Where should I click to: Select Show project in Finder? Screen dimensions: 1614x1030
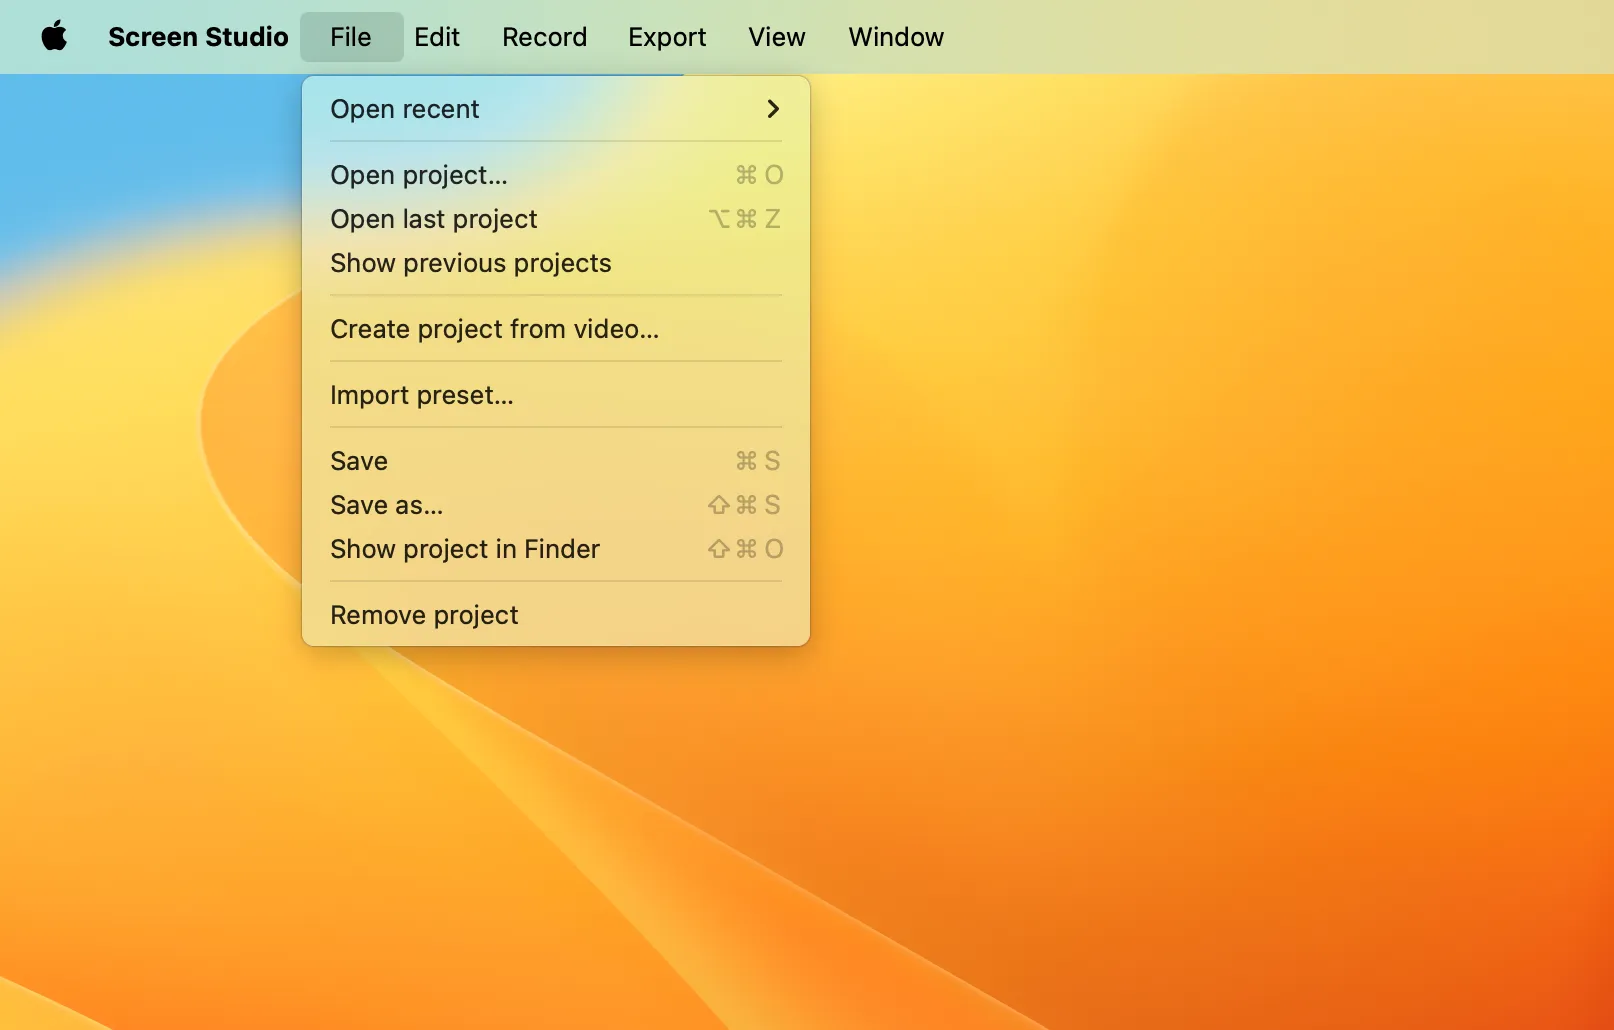(x=465, y=549)
